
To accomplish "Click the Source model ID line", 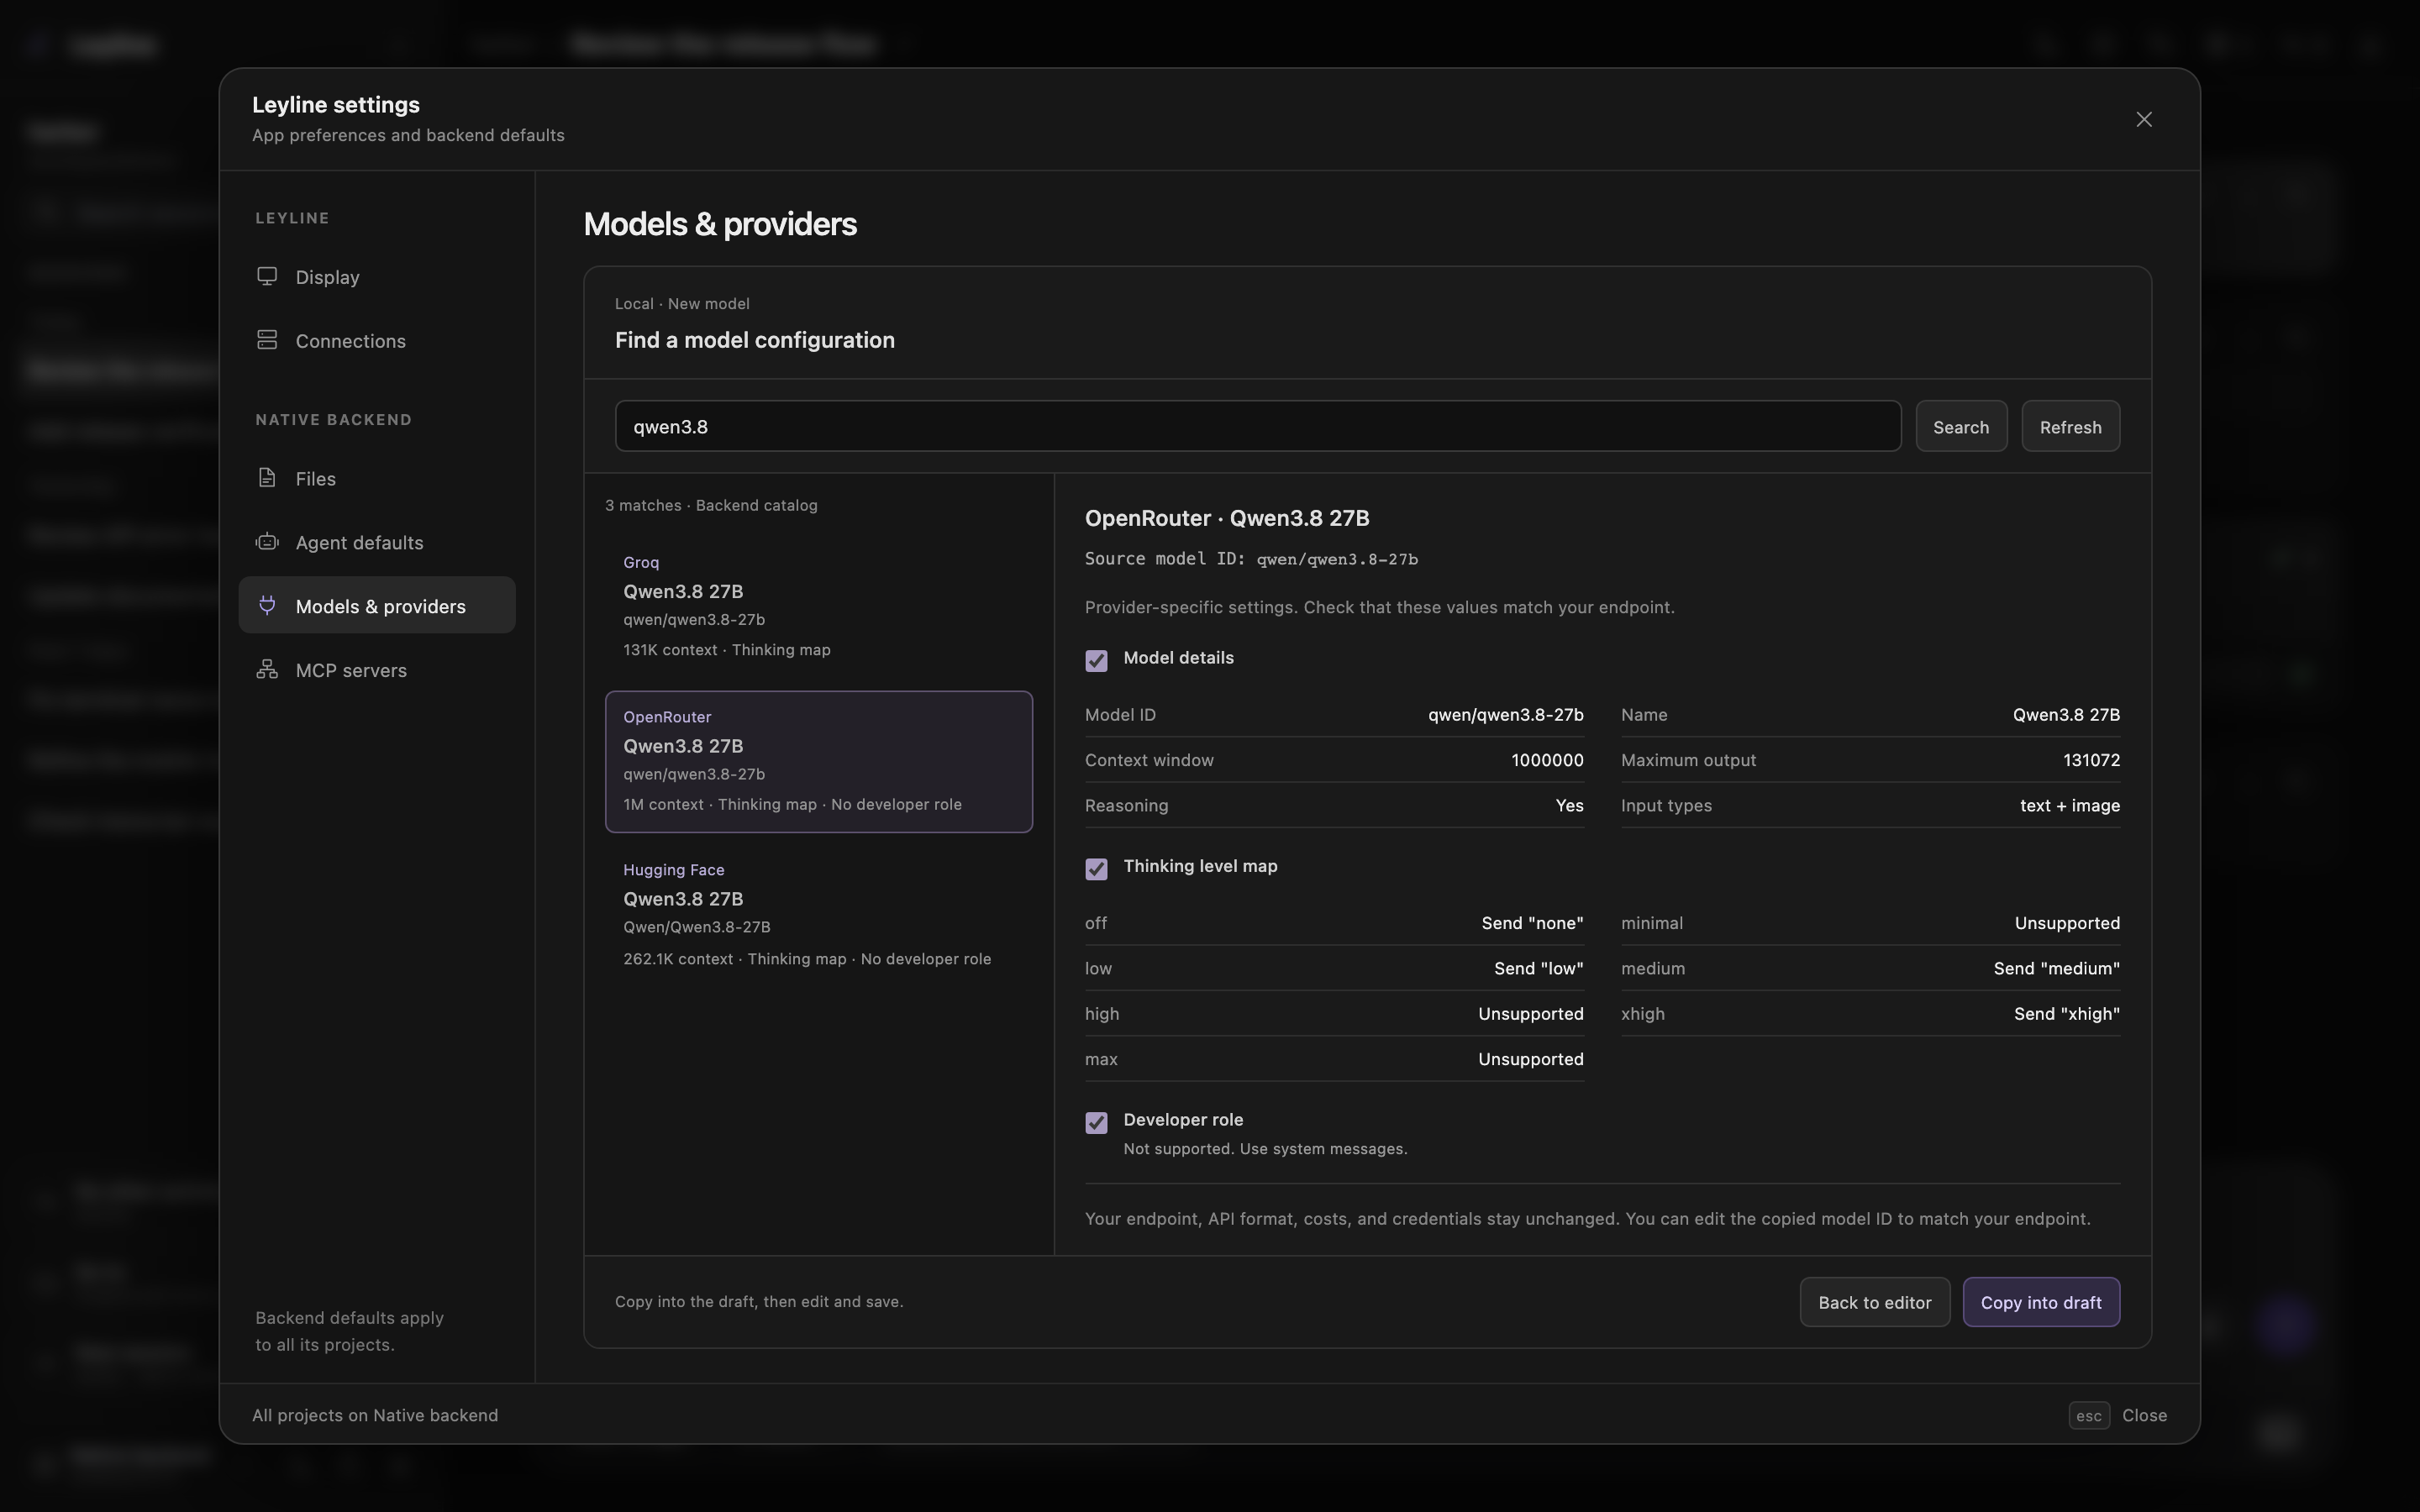I will point(1251,559).
